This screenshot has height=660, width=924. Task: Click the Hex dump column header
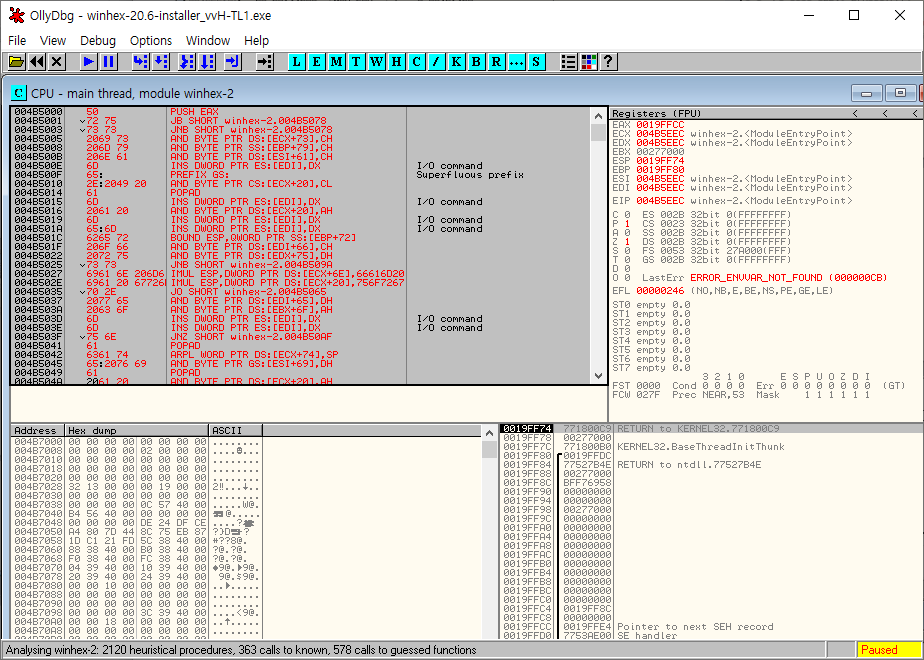coord(137,431)
